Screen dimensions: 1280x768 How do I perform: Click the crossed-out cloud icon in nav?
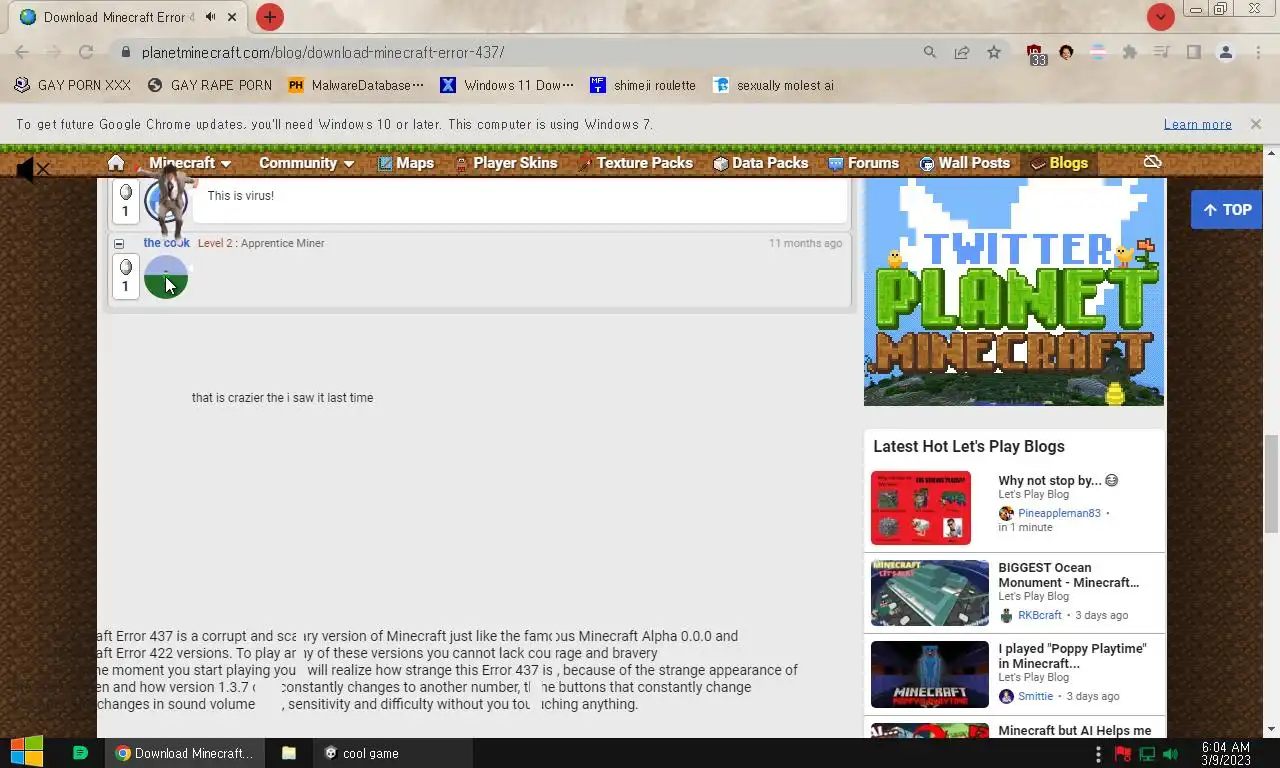[1152, 162]
